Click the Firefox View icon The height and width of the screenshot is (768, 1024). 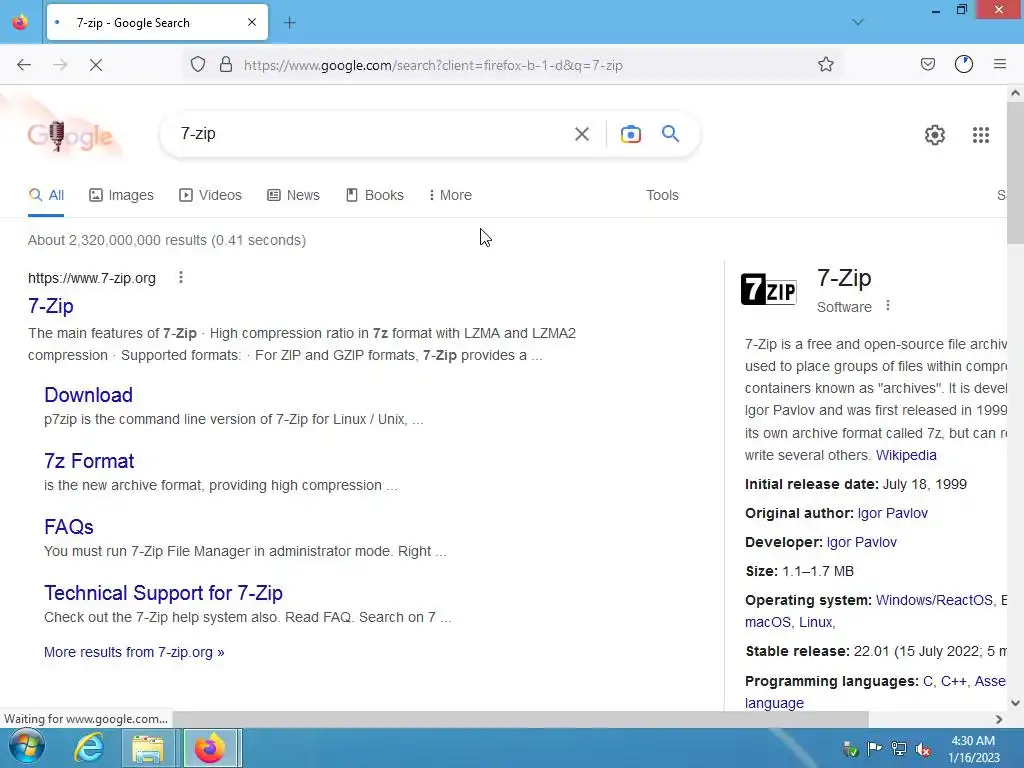[20, 22]
